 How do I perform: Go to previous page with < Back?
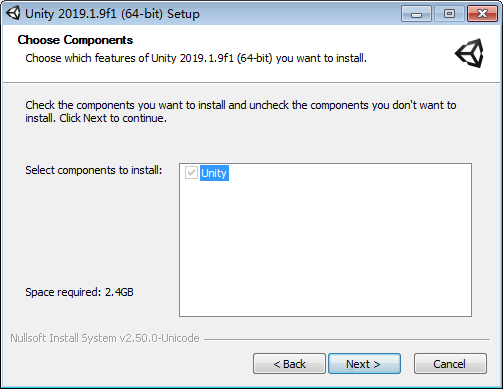pyautogui.click(x=289, y=364)
